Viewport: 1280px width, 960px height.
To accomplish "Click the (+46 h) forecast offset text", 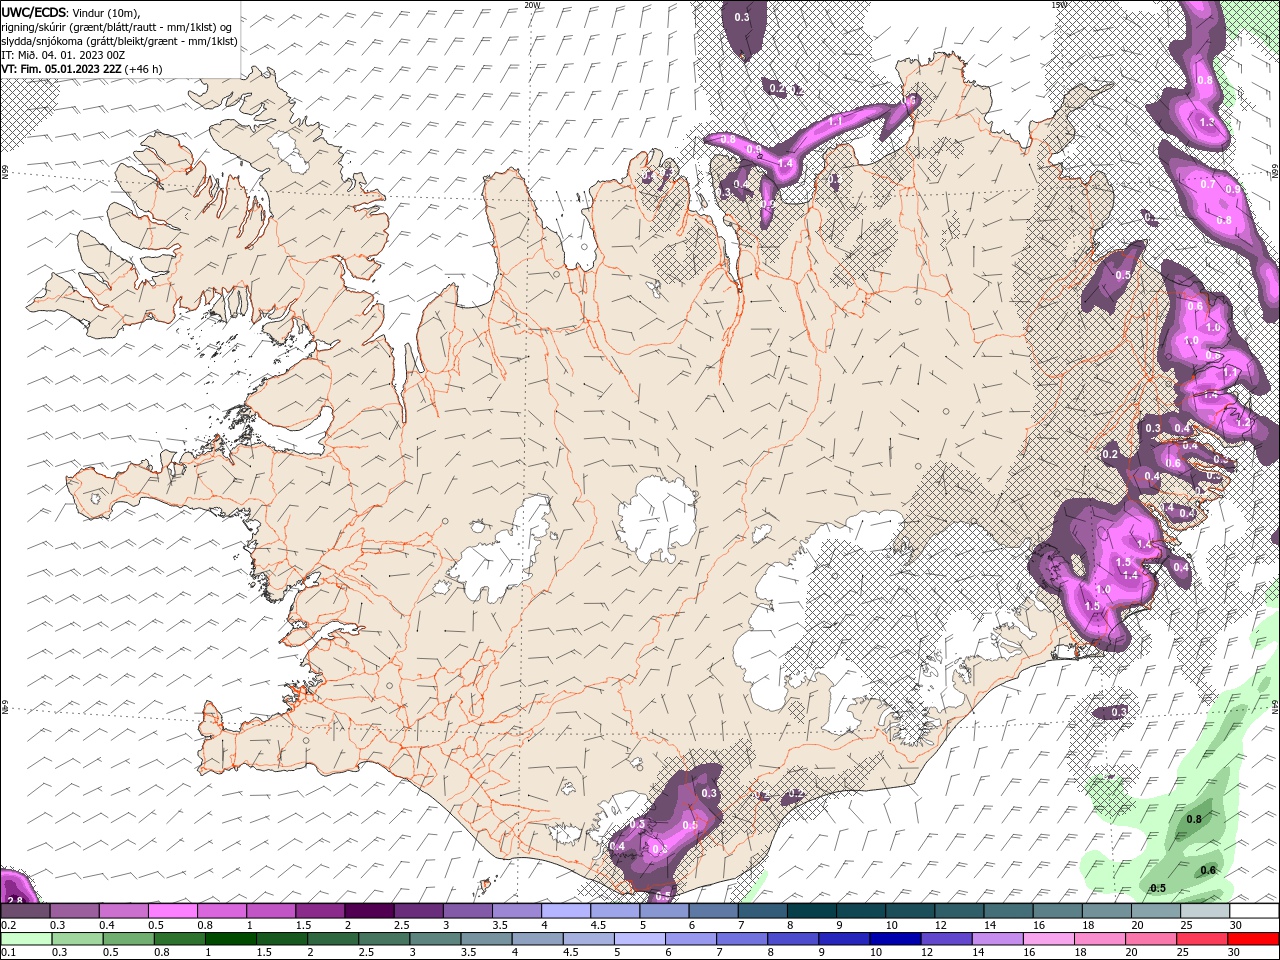I will [143, 69].
